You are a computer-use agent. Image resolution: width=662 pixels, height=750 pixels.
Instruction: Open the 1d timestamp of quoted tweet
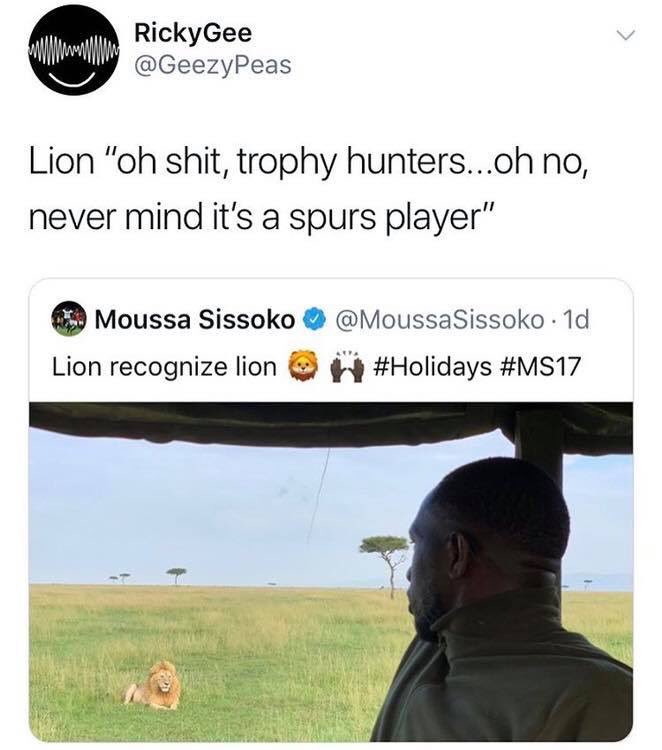click(576, 320)
